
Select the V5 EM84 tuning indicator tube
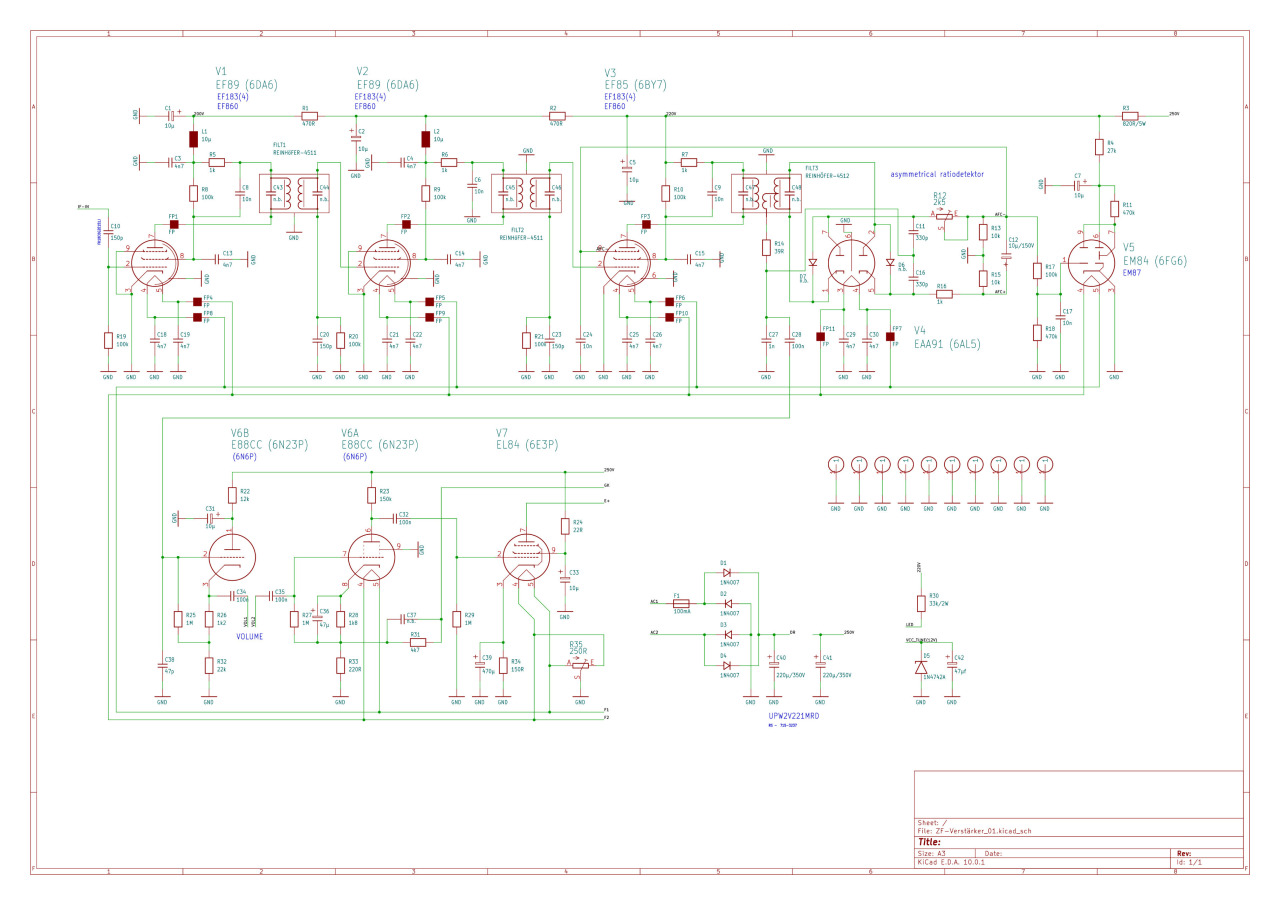(x=1092, y=262)
